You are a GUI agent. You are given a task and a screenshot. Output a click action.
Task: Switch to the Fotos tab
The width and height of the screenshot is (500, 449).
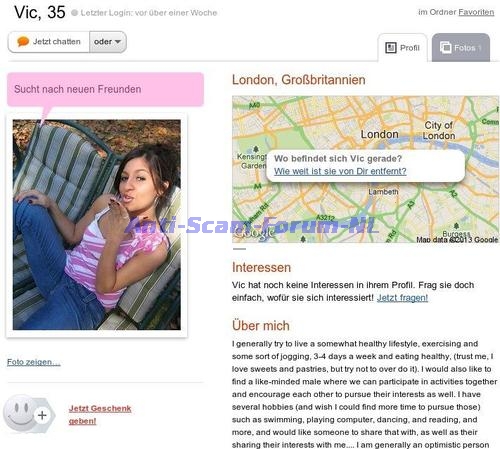coord(461,48)
